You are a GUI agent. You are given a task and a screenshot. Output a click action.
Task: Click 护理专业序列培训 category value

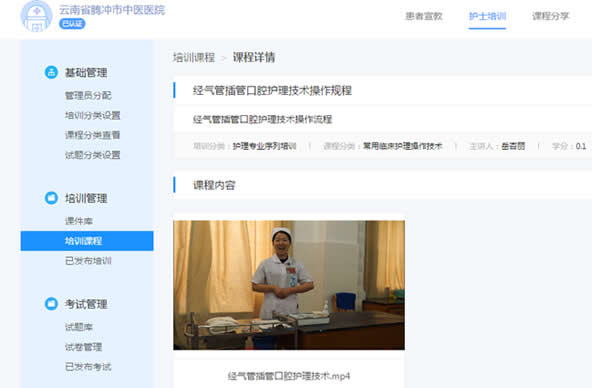click(264, 146)
